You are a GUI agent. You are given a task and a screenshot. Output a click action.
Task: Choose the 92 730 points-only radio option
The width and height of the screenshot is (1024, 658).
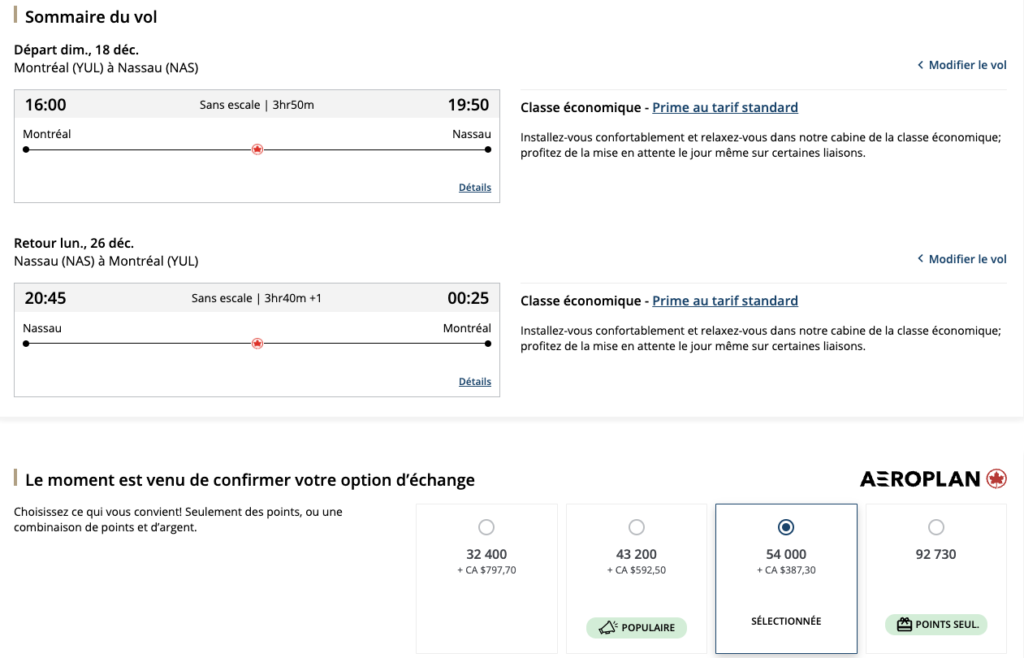936,527
